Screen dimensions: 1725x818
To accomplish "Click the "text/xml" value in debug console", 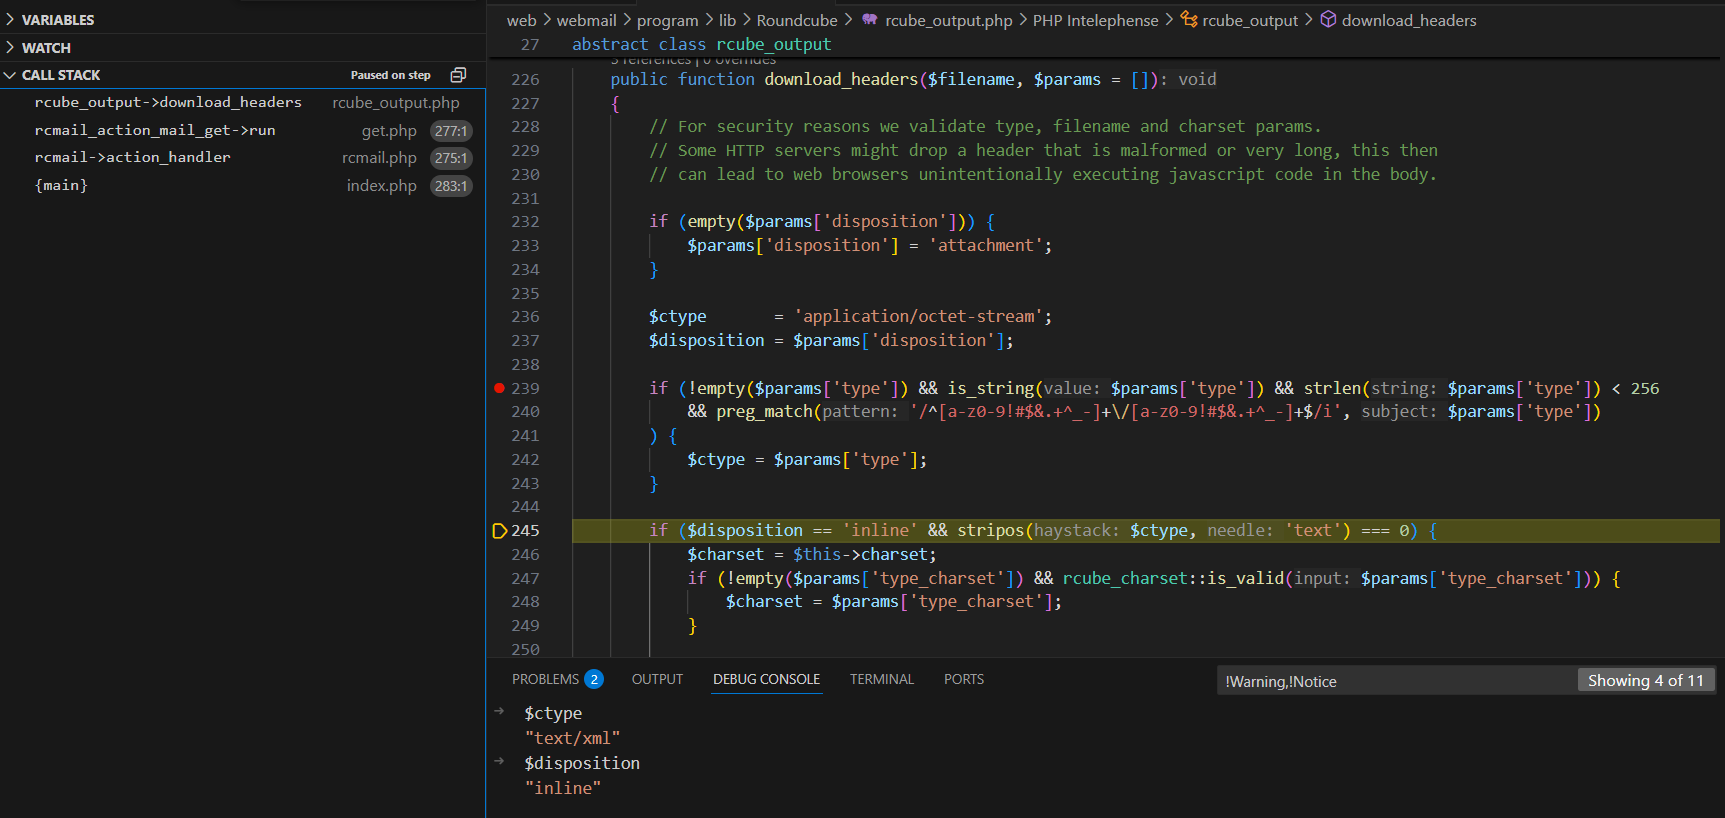I will (573, 738).
